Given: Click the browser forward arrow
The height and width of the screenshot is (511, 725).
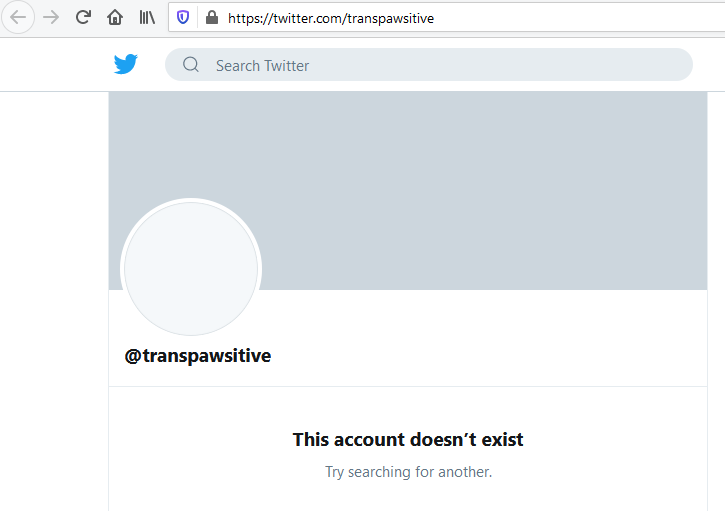Looking at the screenshot, I should pyautogui.click(x=51, y=18).
